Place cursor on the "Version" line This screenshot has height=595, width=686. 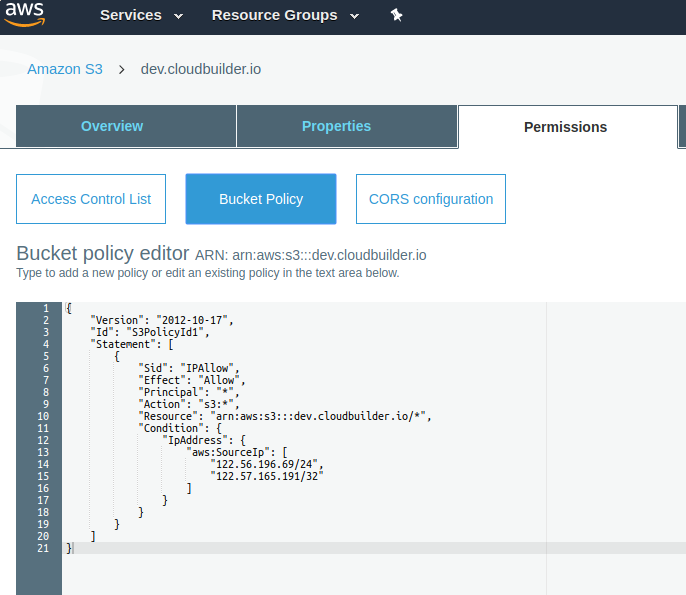160,320
